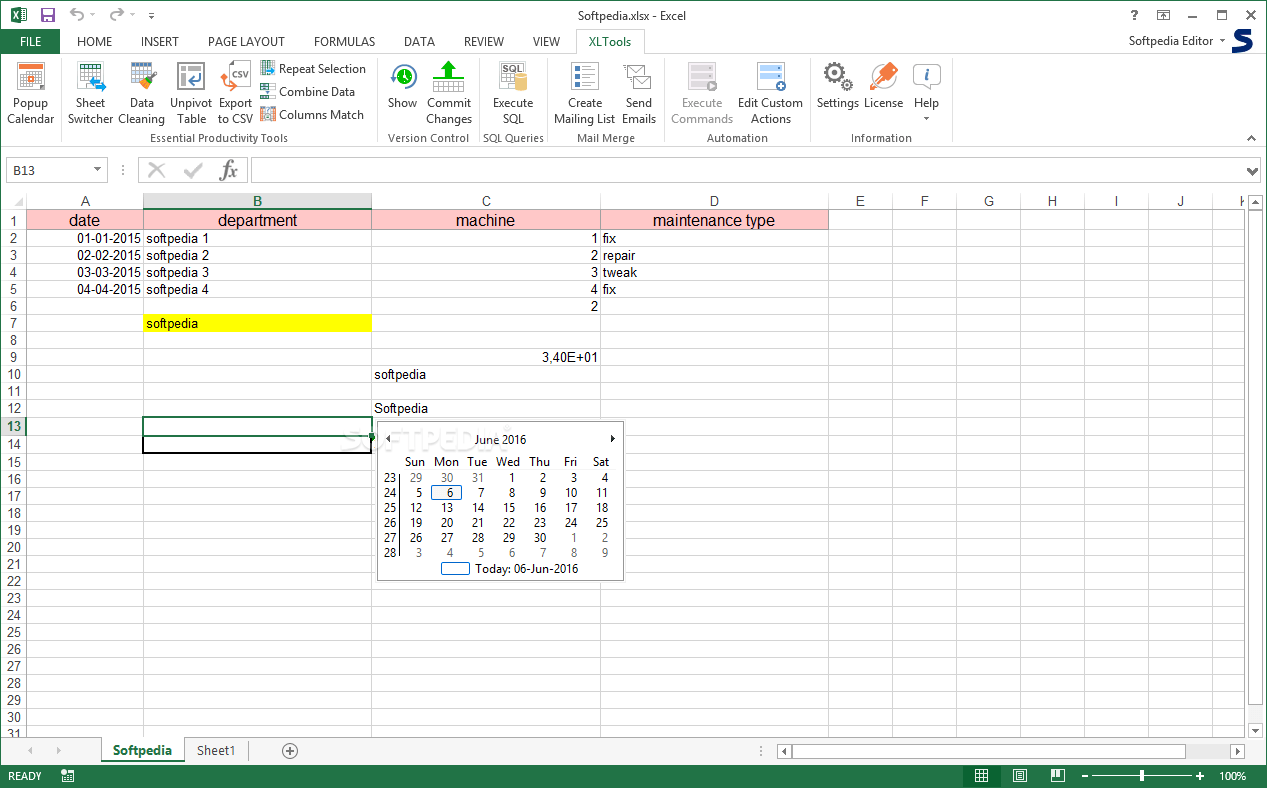Select June 30 in the calendar
Screen dimensions: 1267x788
click(x=540, y=538)
